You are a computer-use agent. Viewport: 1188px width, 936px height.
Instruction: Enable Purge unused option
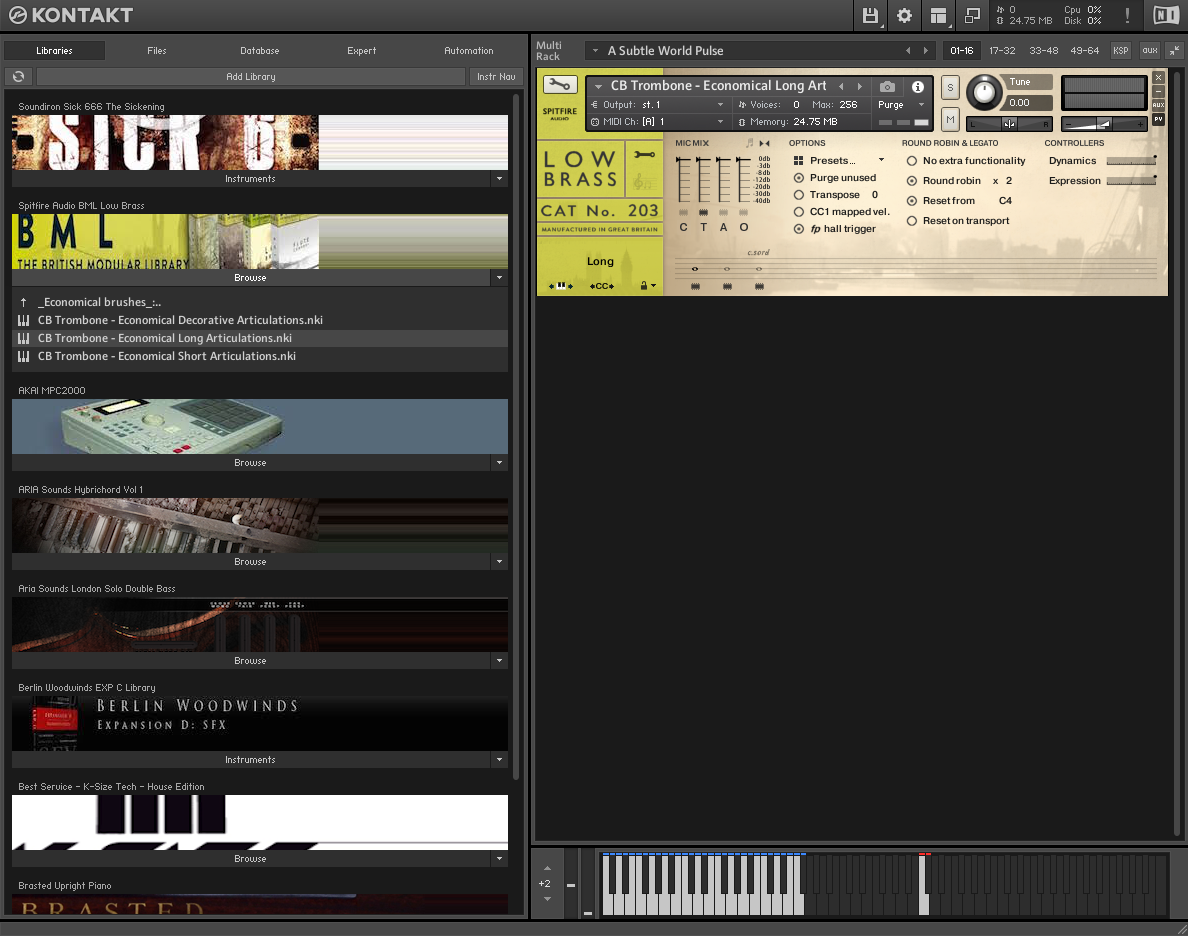point(799,177)
